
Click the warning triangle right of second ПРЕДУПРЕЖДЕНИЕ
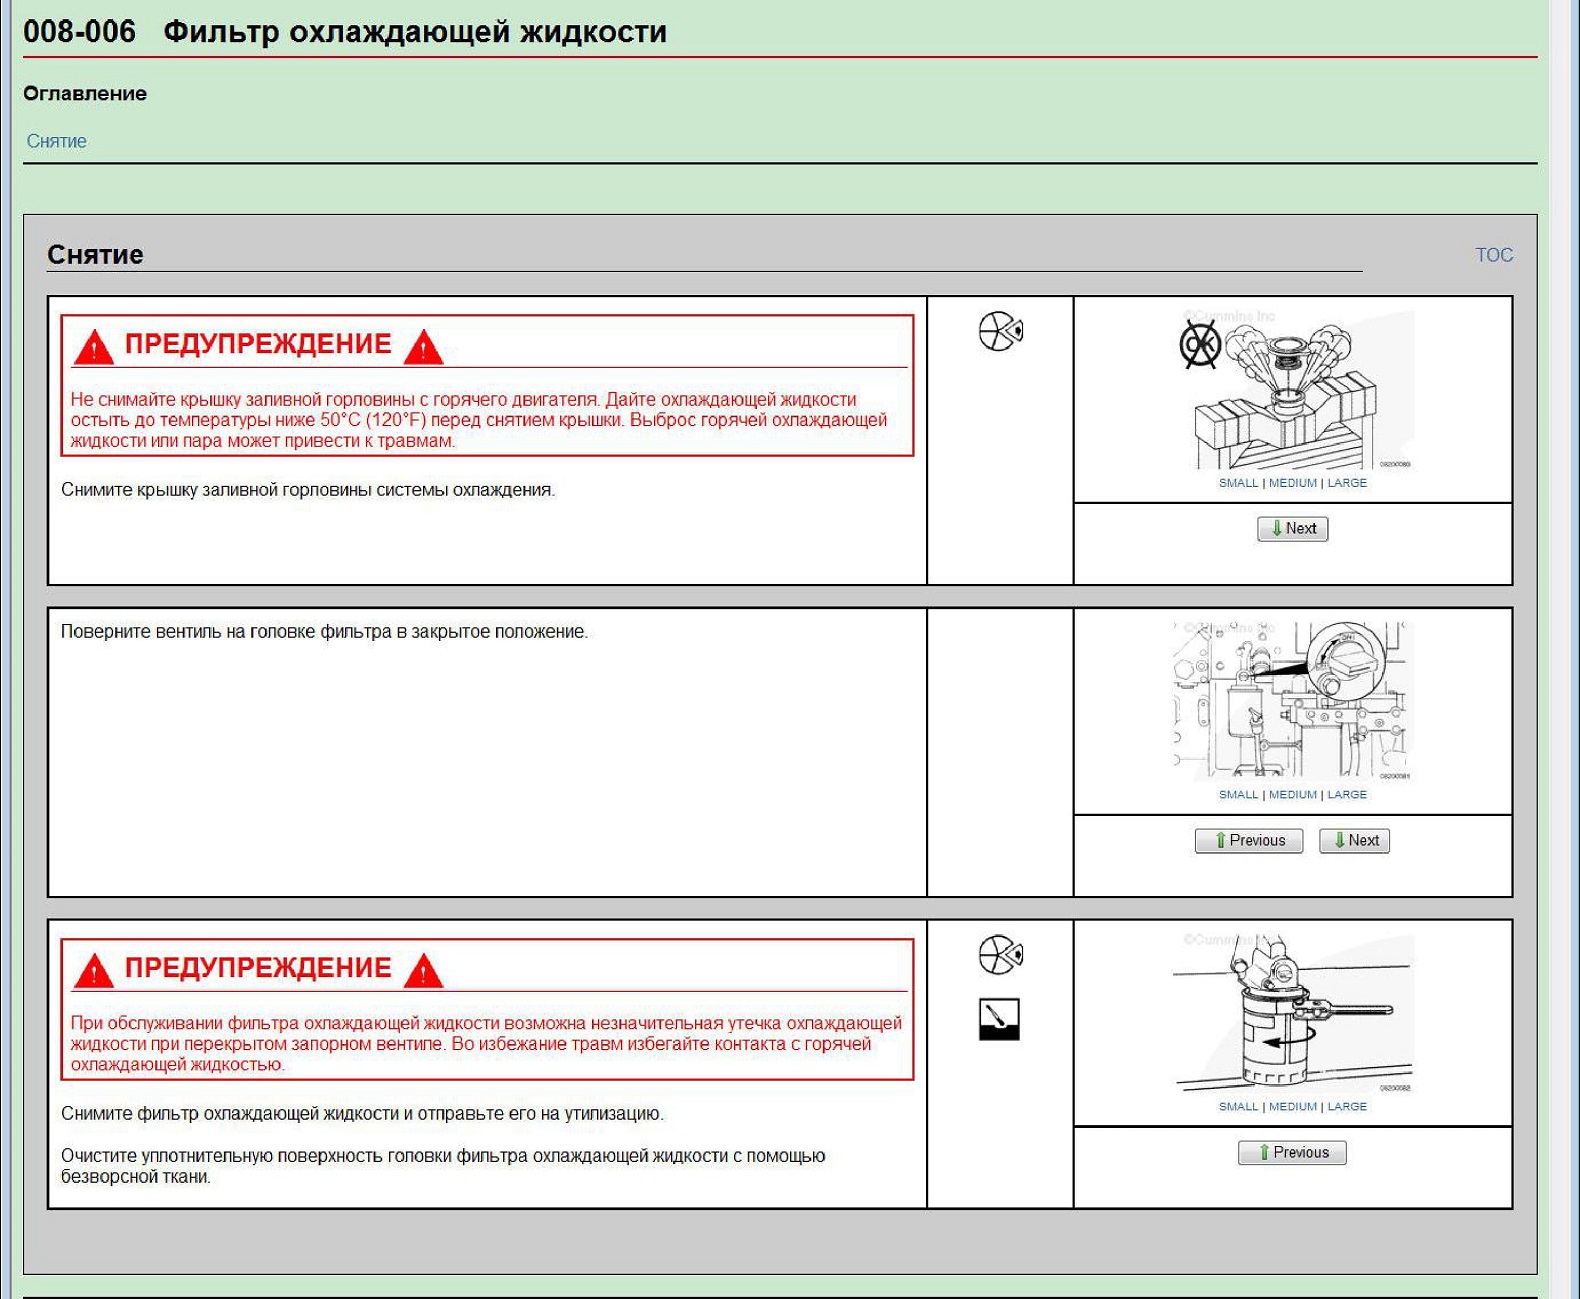423,970
